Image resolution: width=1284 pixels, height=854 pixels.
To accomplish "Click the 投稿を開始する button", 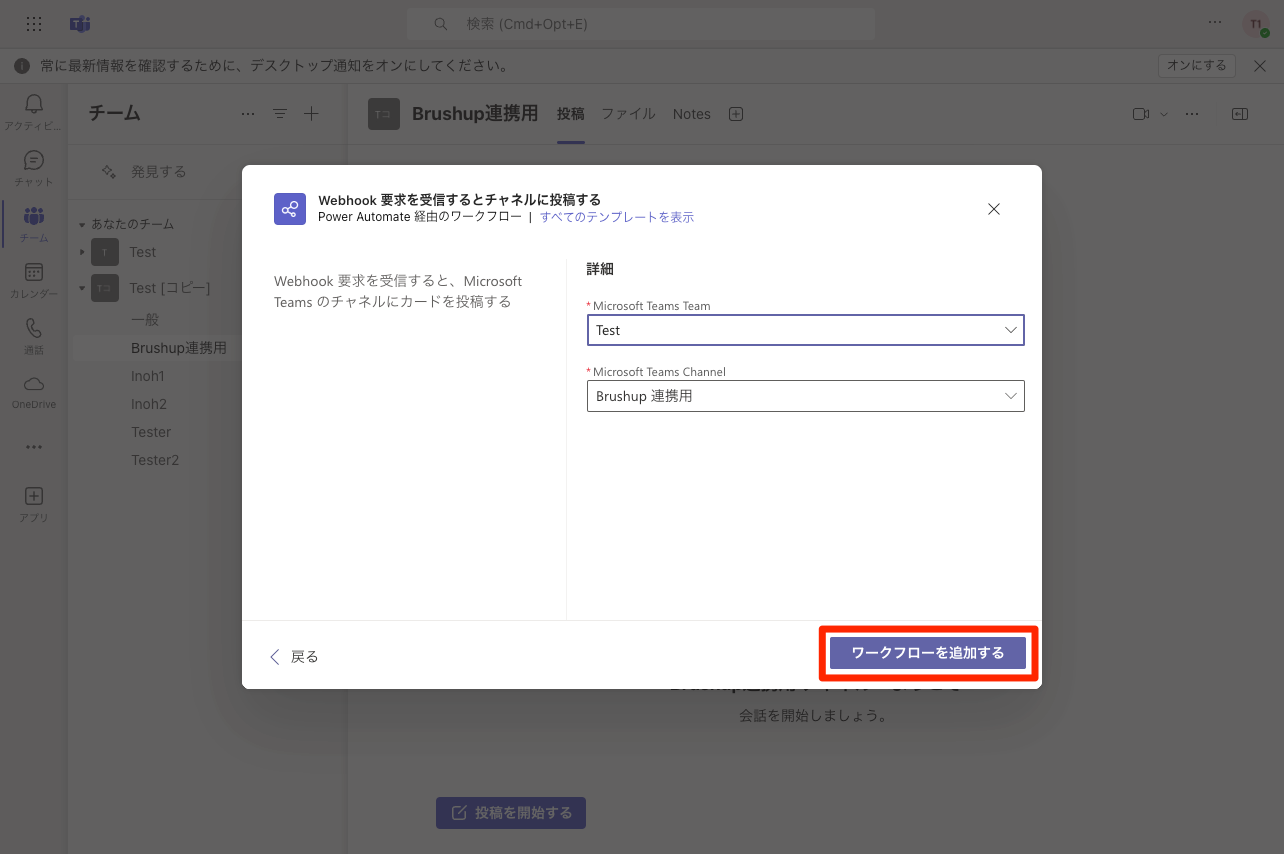I will point(511,813).
